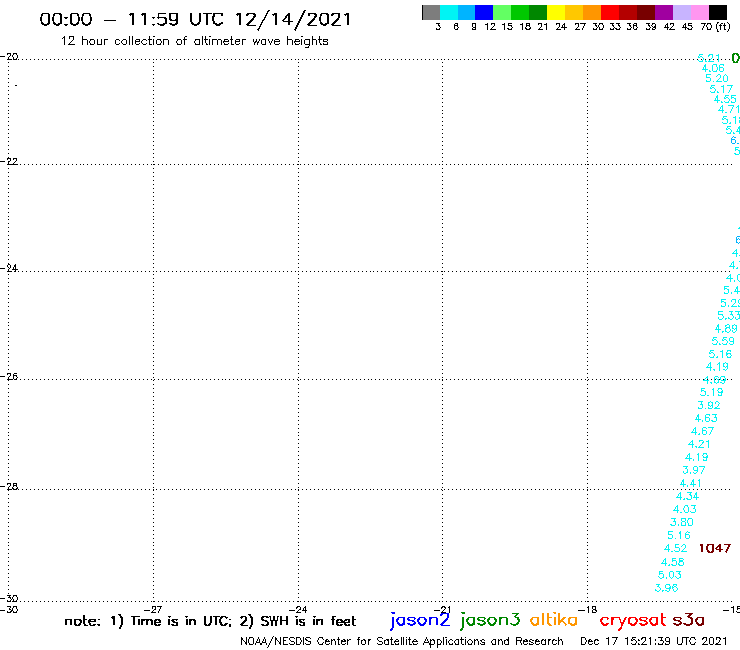
Task: Click the wave height value 4.52
Action: [x=675, y=549]
